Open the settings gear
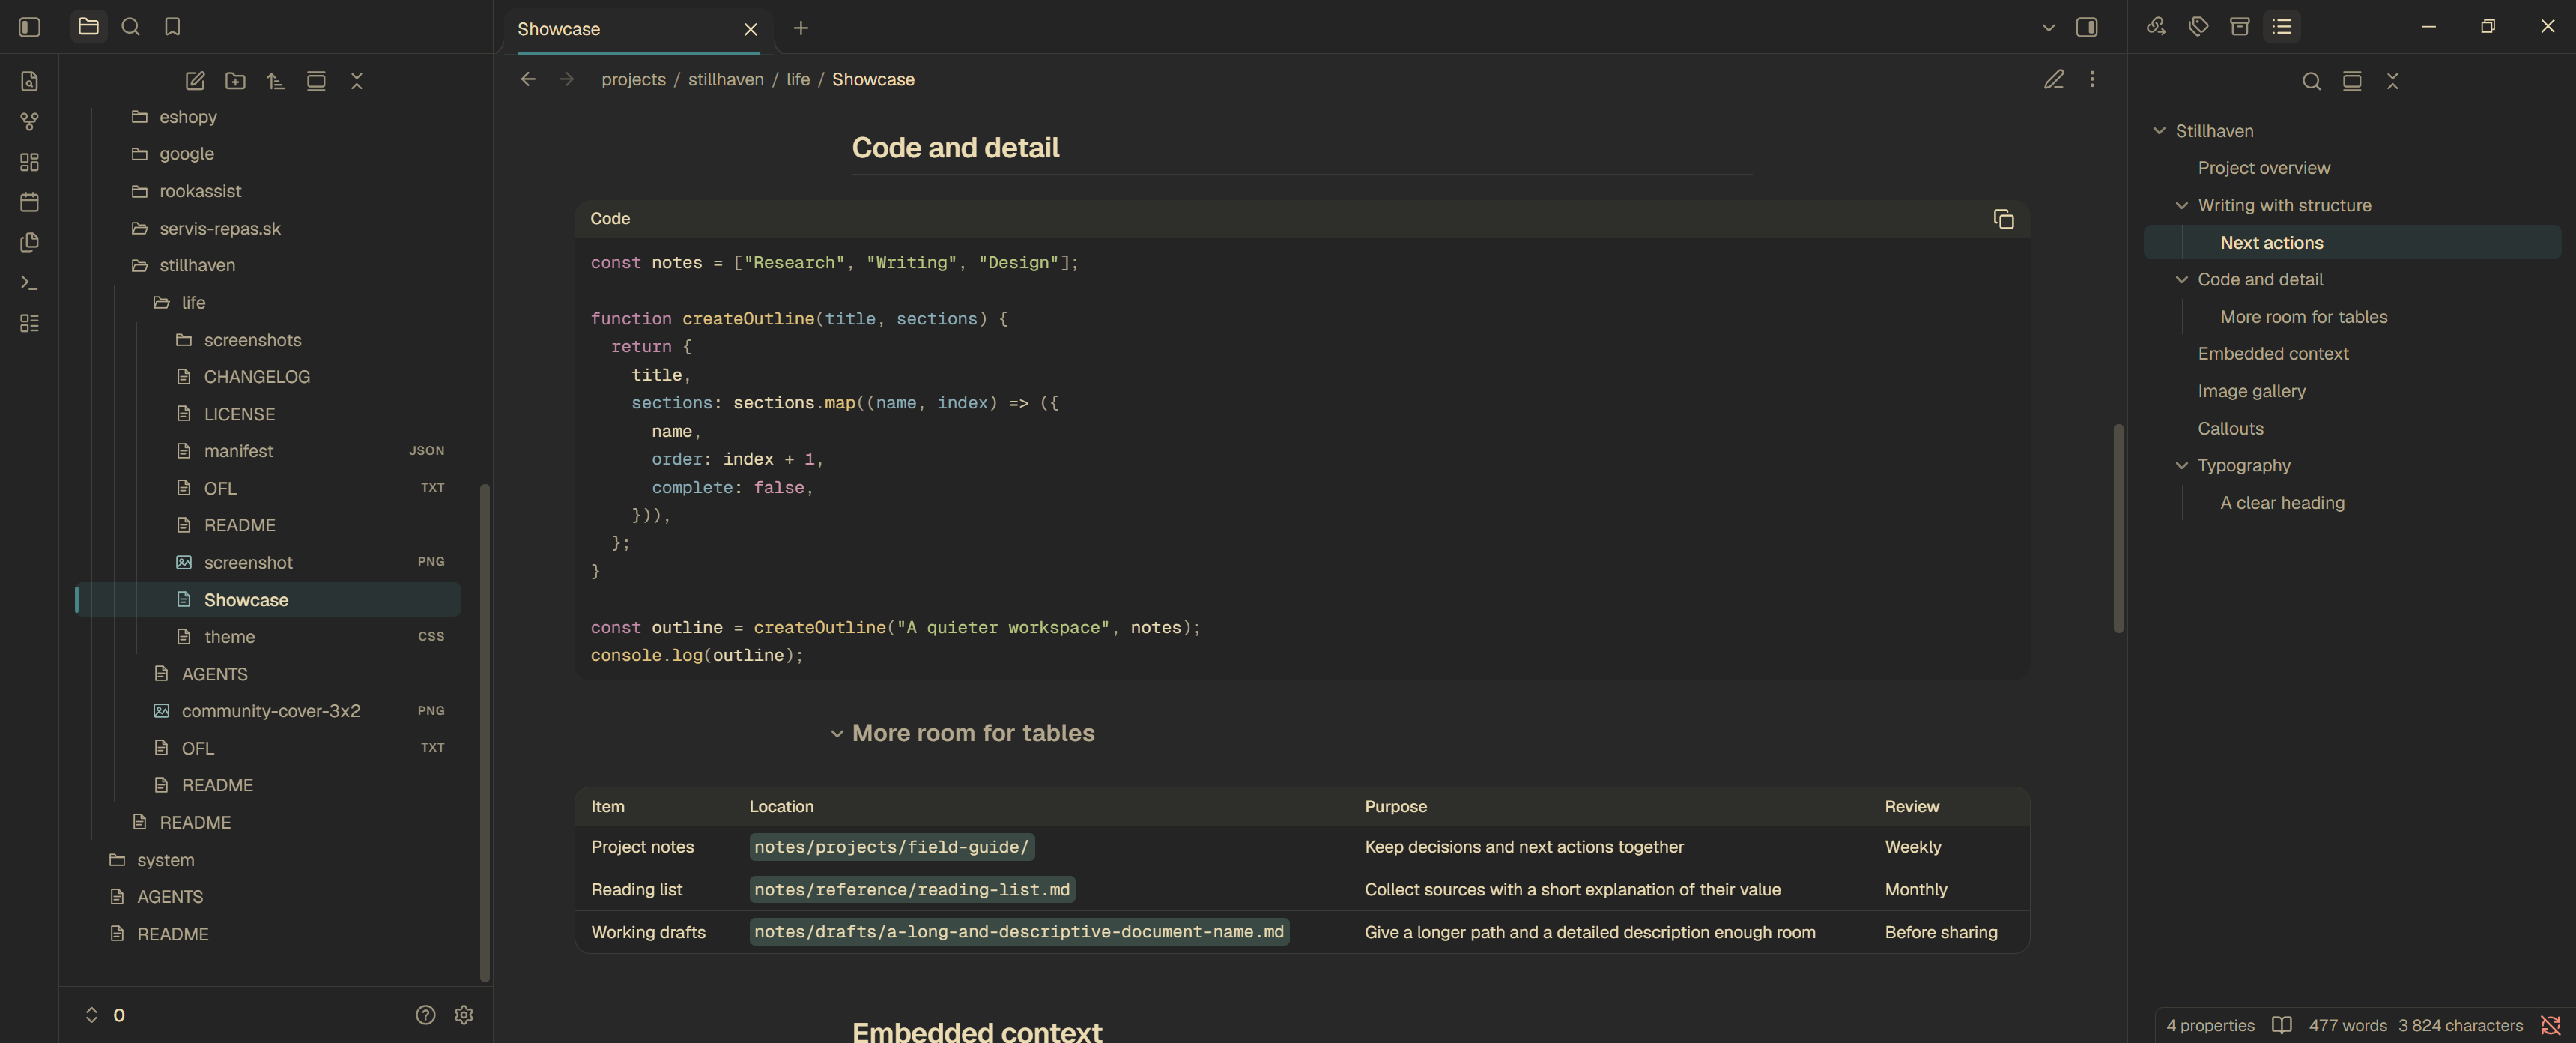Image resolution: width=2576 pixels, height=1043 pixels. 464,1015
